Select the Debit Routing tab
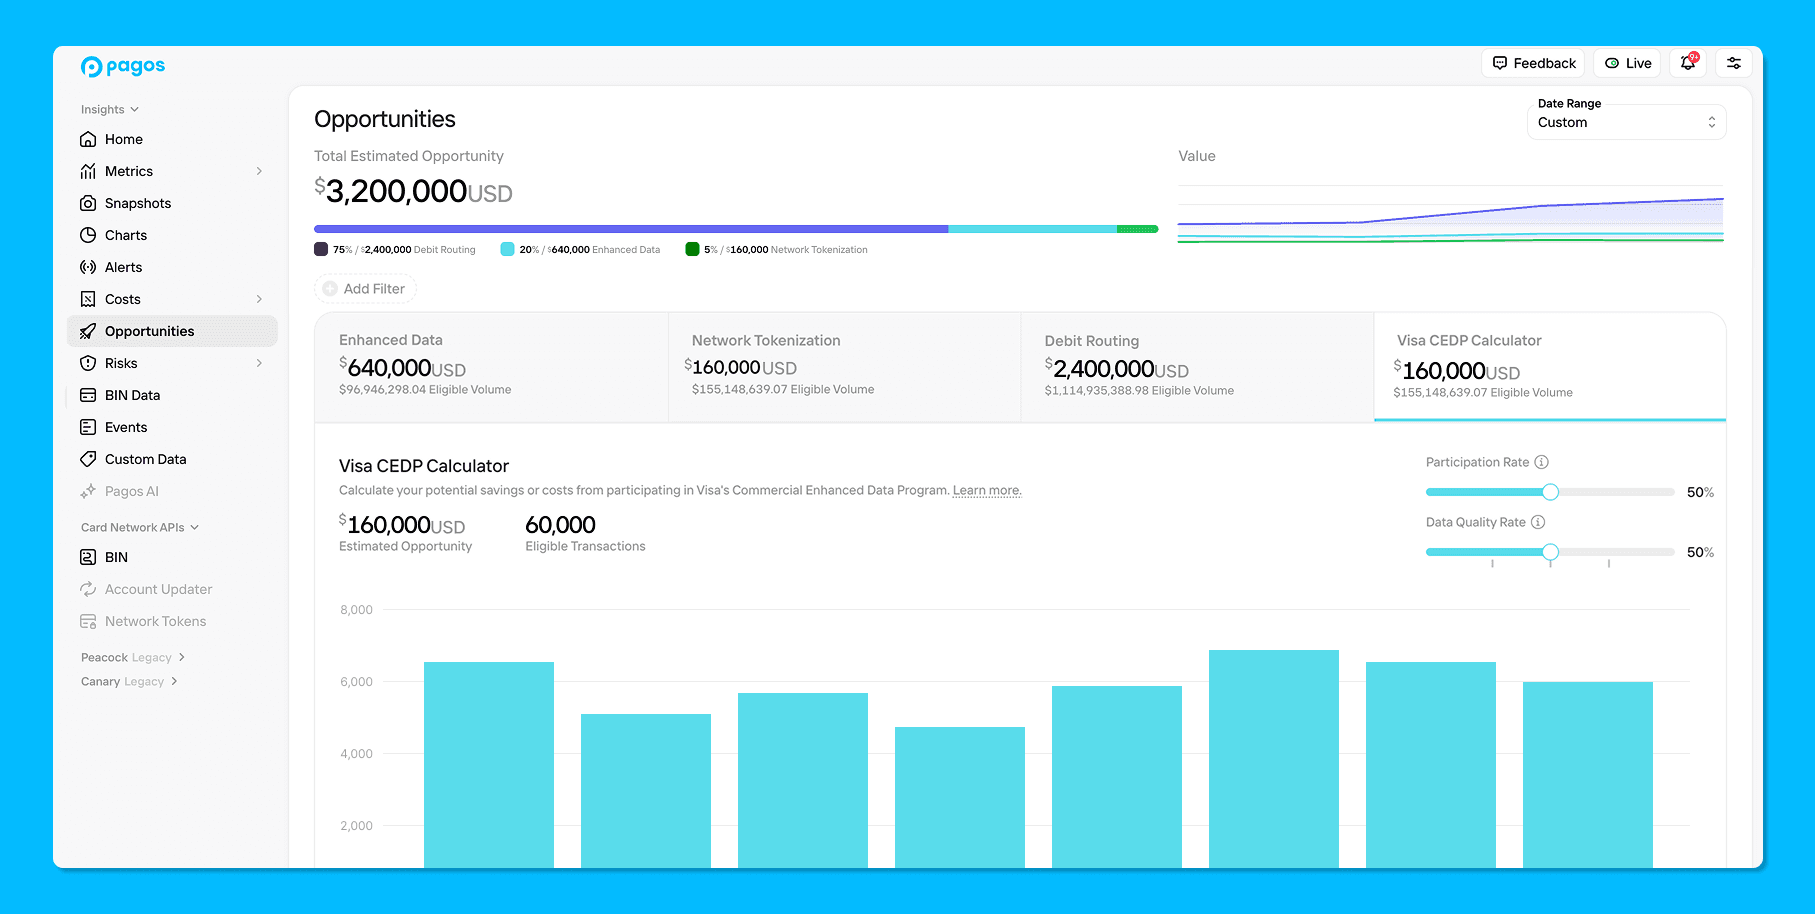This screenshot has height=914, width=1815. [x=1198, y=367]
